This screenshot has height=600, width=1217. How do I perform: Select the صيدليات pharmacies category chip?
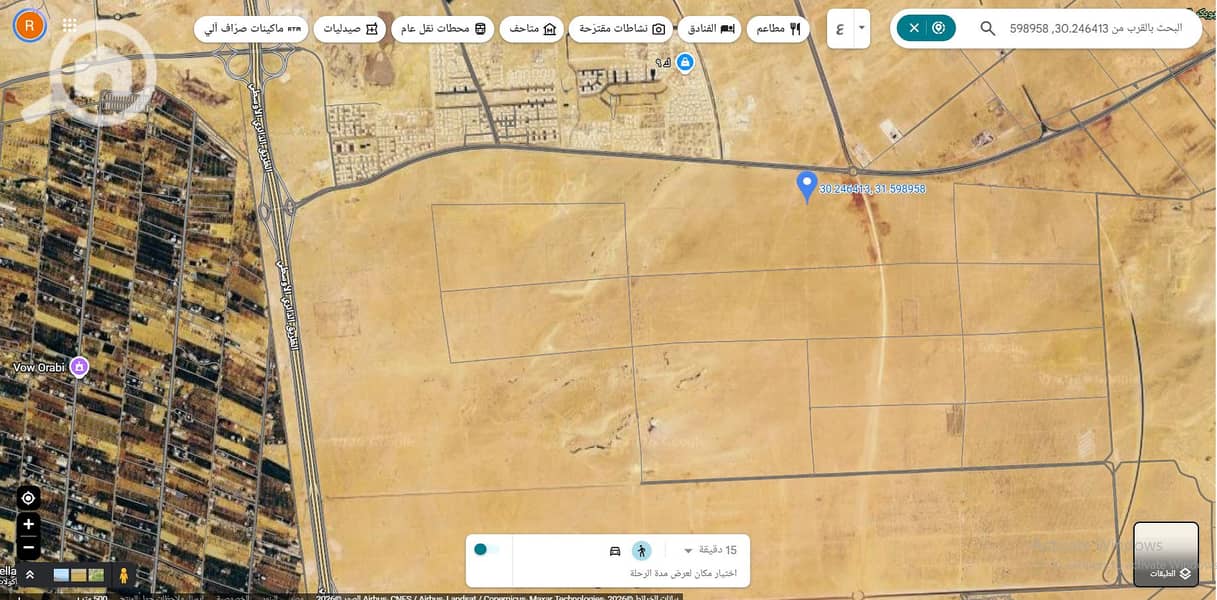(x=351, y=29)
